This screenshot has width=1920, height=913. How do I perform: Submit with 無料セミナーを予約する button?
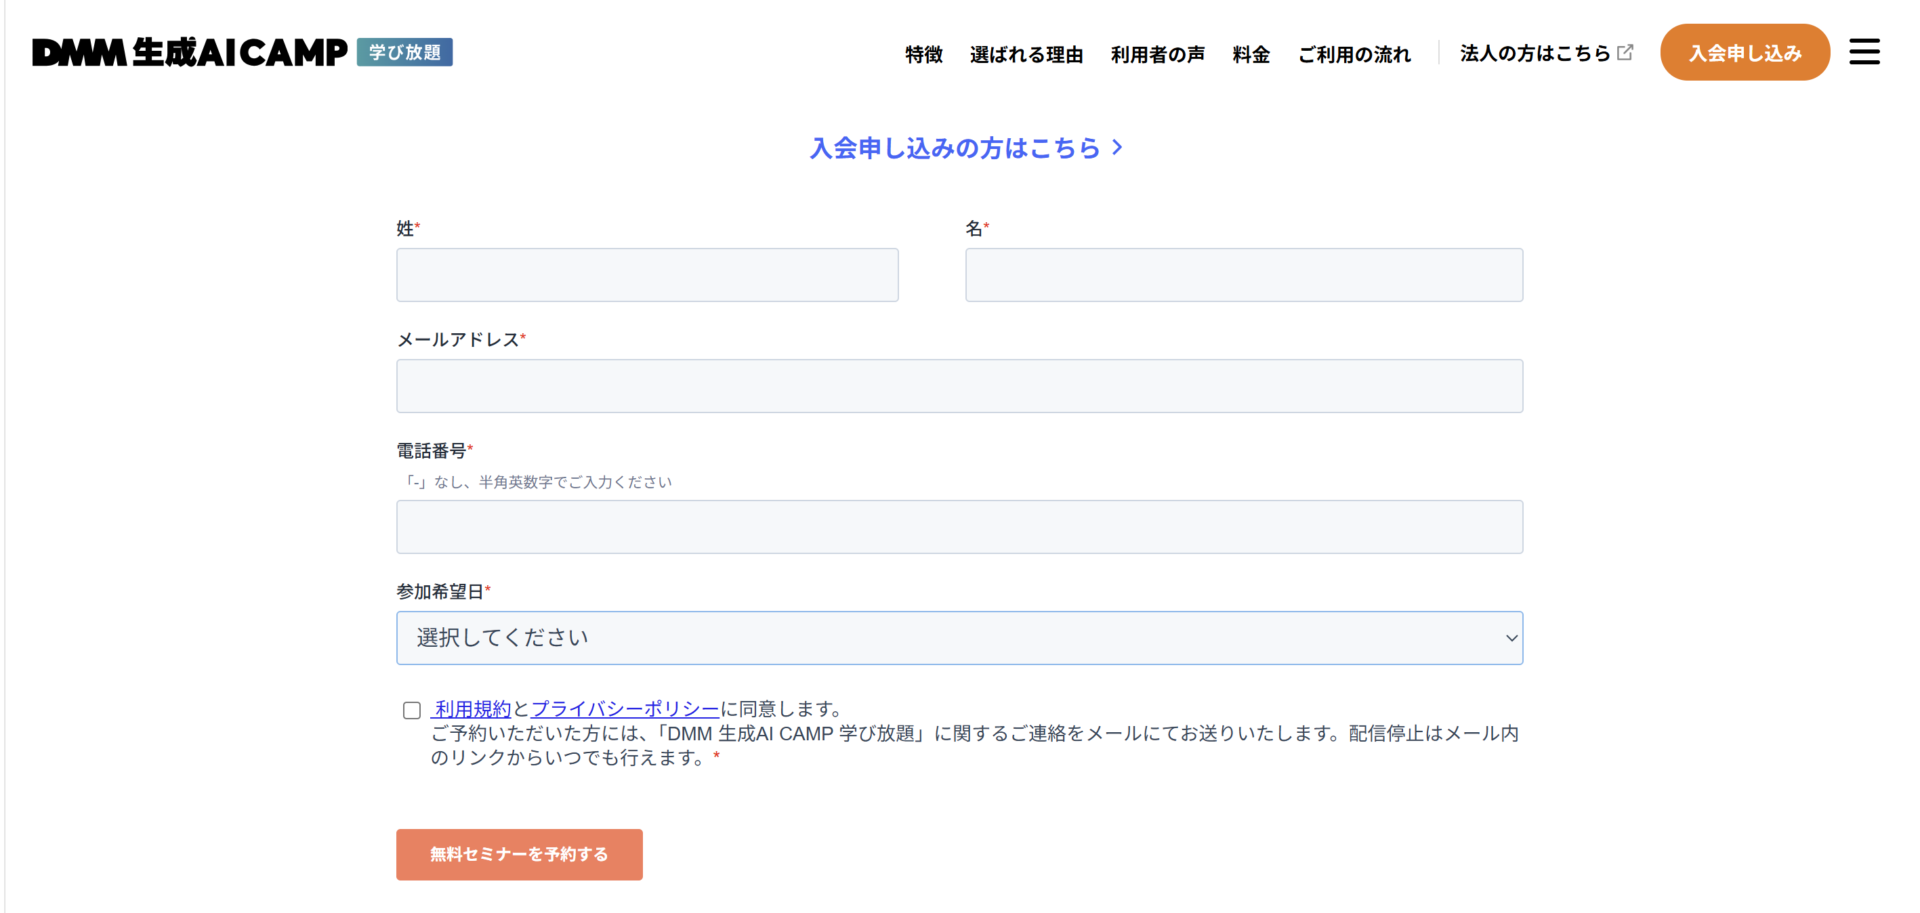tap(519, 854)
